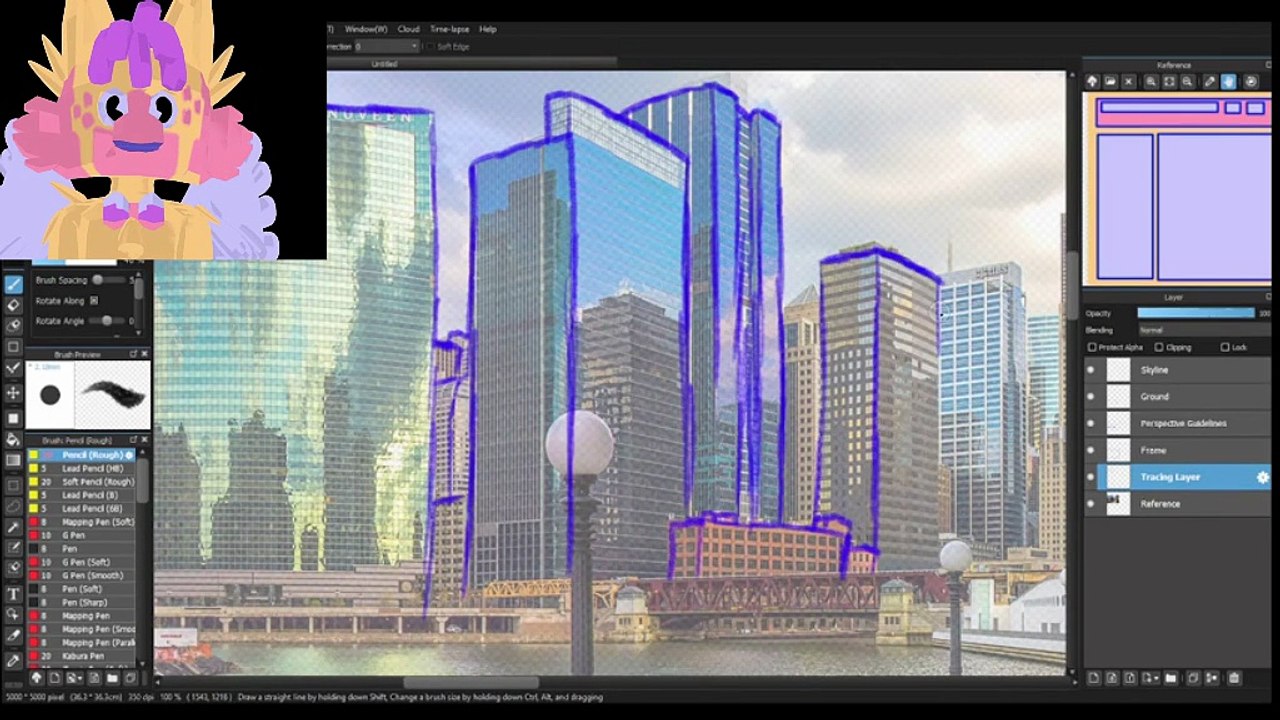The image size is (1280, 720).
Task: Zoom out on the Reference image
Action: click(1187, 81)
